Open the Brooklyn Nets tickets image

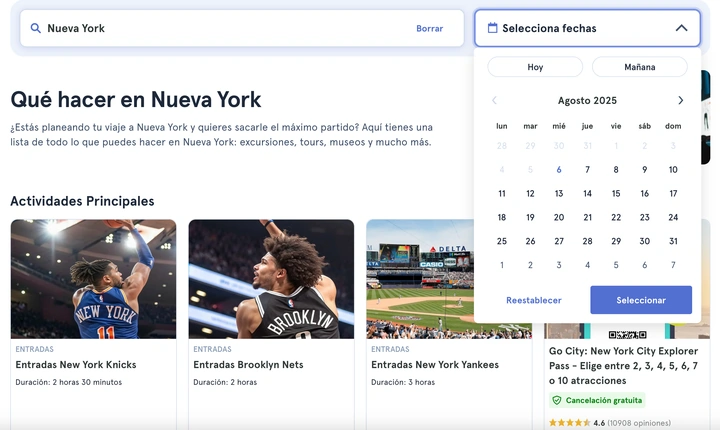271,279
